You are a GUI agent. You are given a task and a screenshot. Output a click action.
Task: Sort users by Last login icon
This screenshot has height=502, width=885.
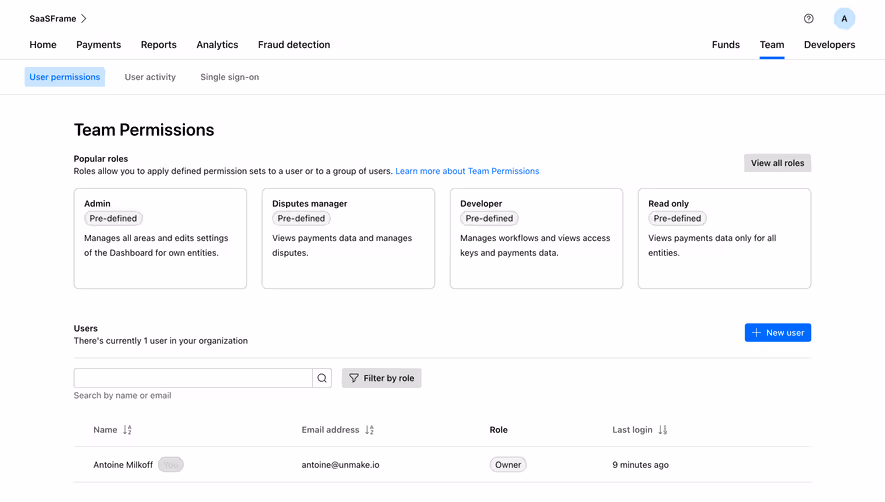[663, 430]
